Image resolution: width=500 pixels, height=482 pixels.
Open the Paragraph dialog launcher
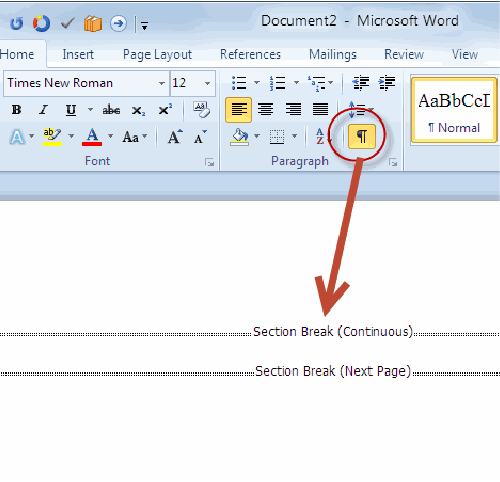click(x=393, y=163)
